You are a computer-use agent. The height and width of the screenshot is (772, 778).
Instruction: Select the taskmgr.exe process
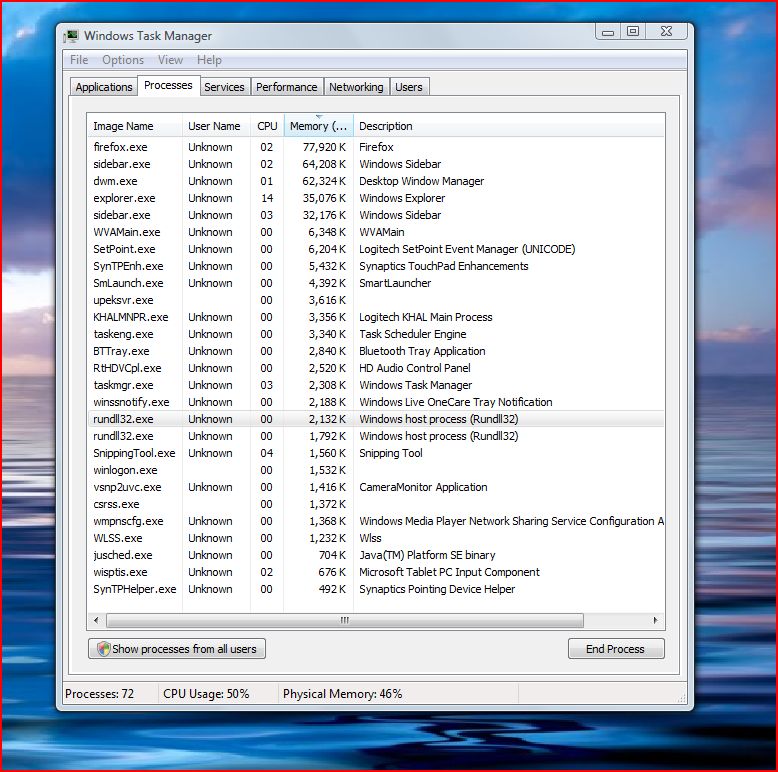[x=376, y=385]
